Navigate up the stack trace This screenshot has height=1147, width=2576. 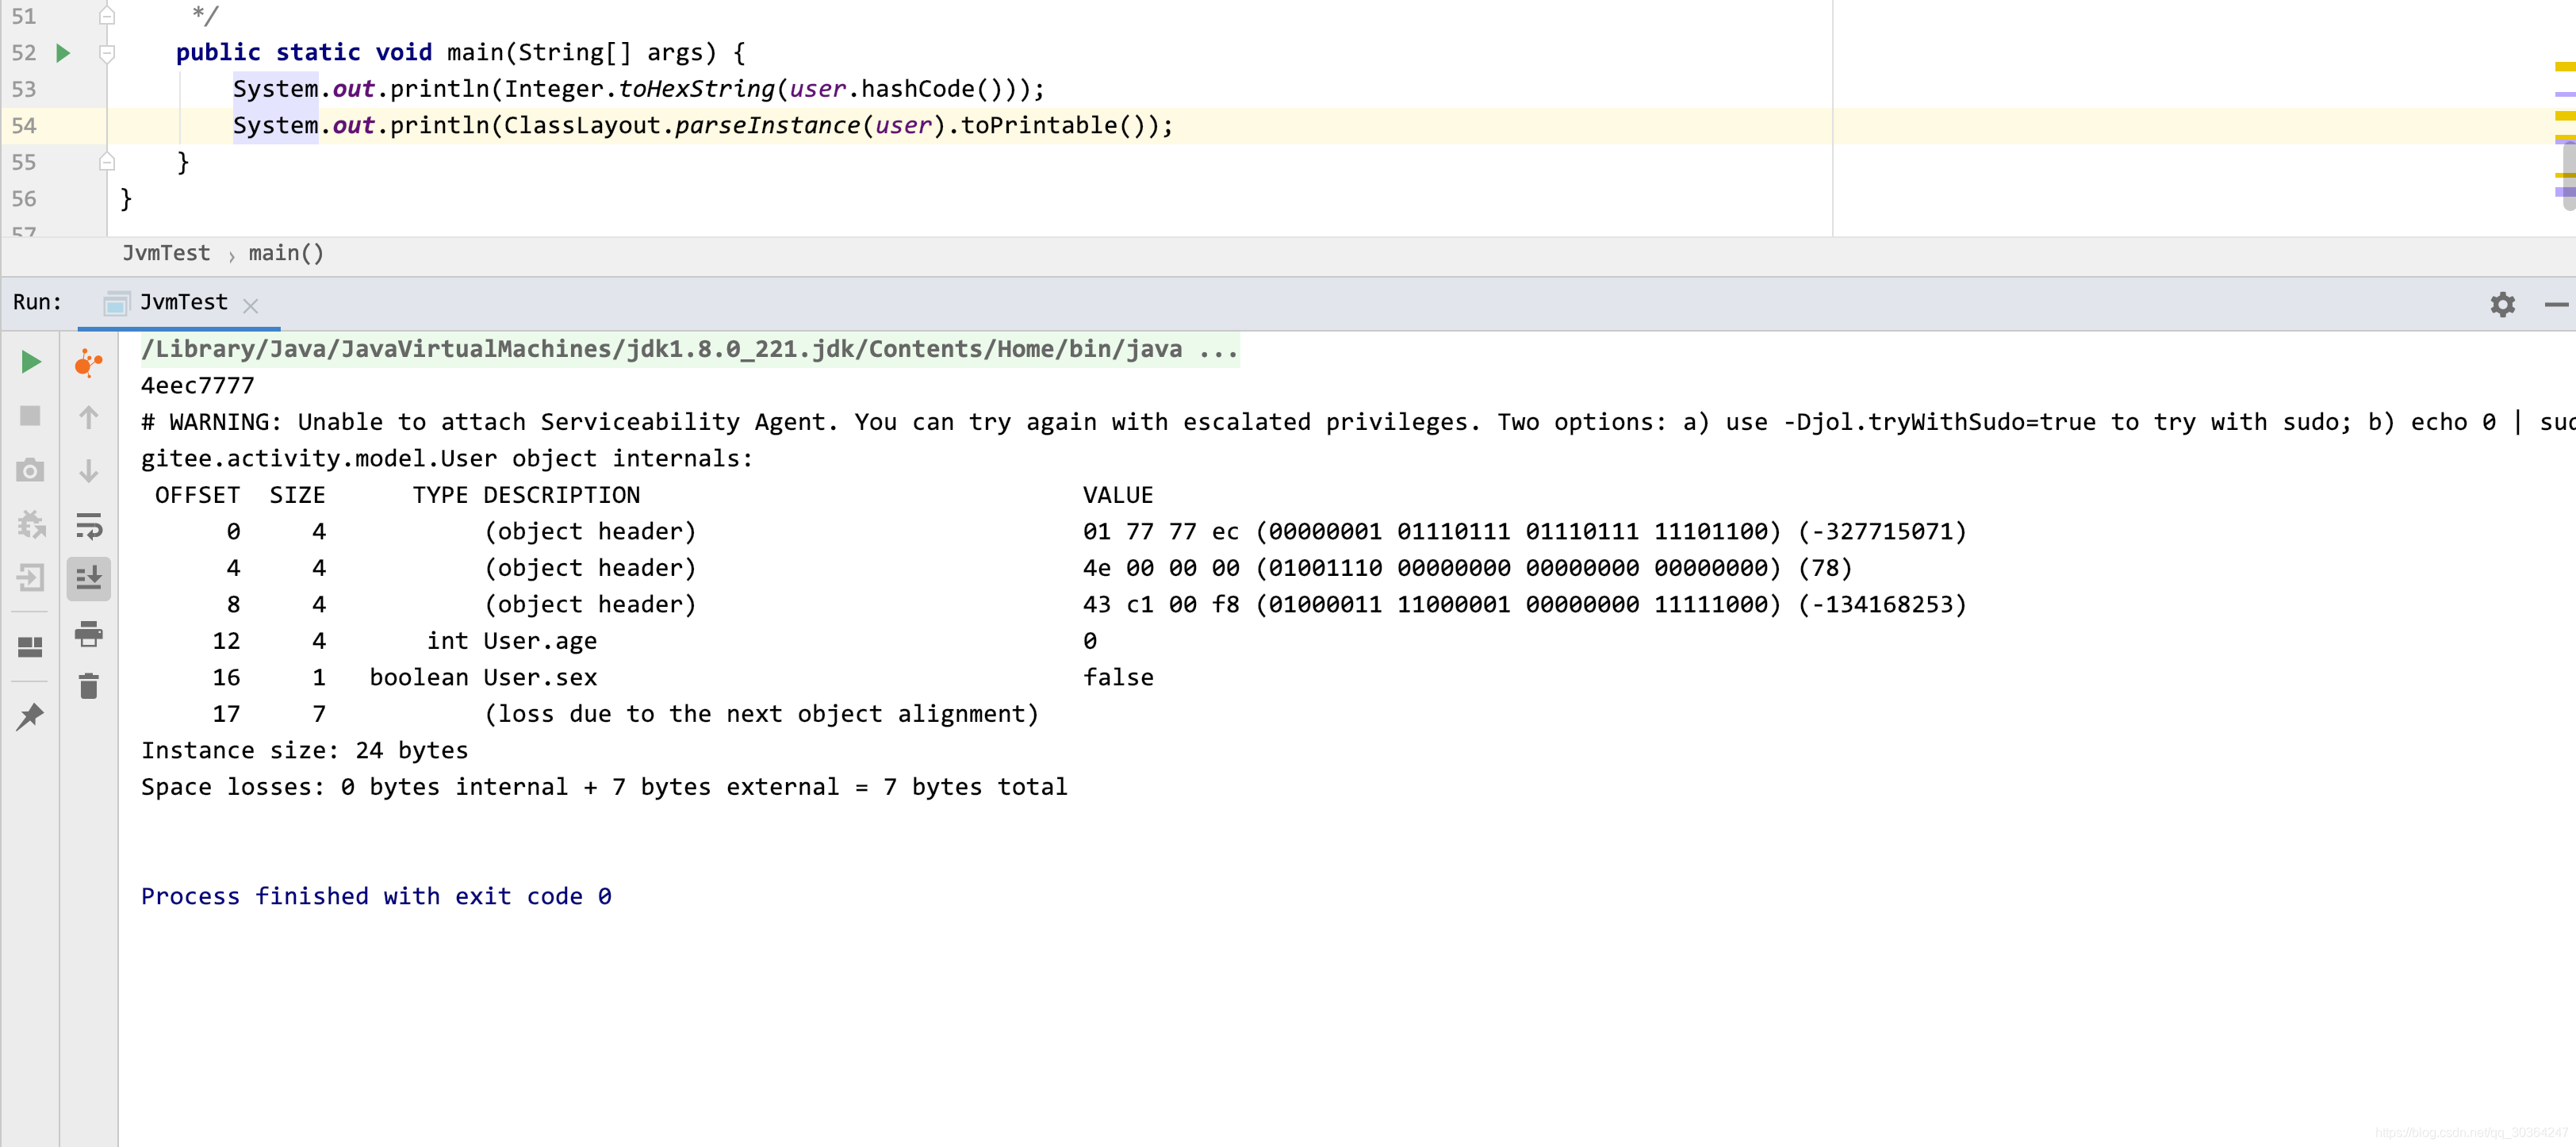(x=89, y=418)
